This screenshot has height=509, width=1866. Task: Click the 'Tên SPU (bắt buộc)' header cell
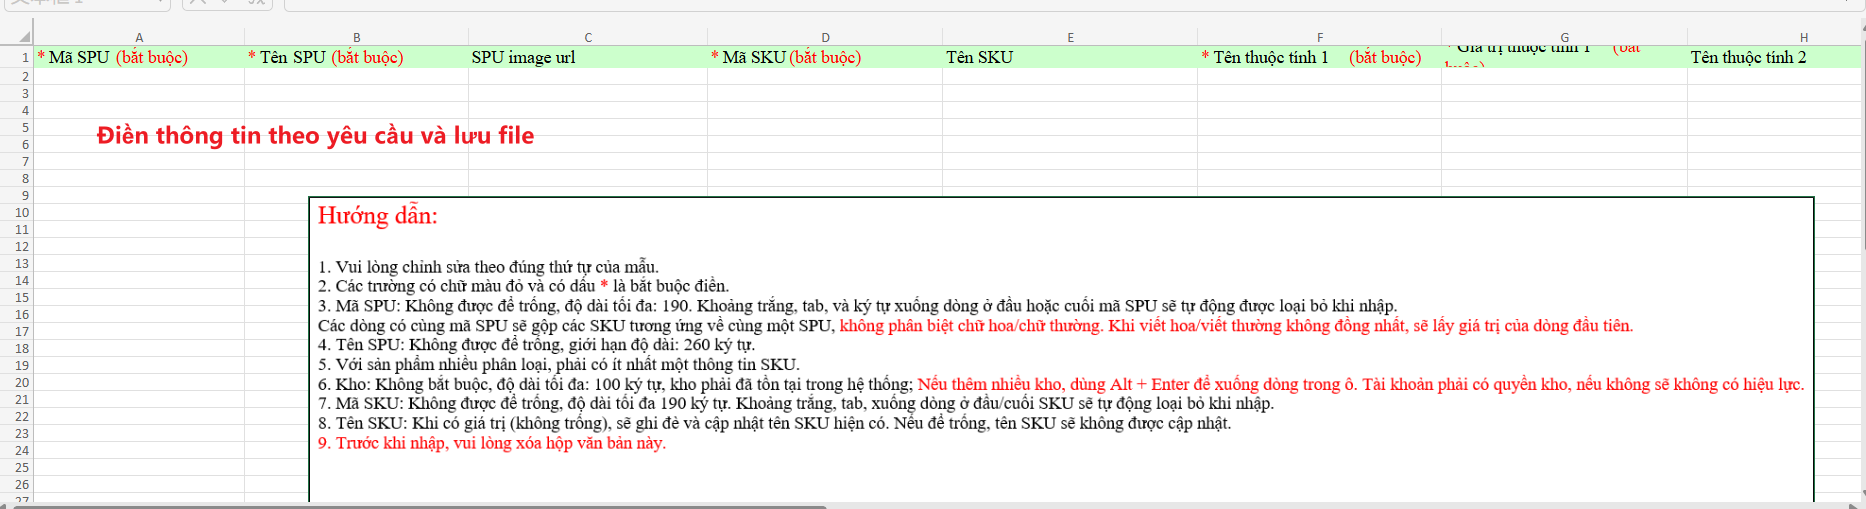point(356,58)
